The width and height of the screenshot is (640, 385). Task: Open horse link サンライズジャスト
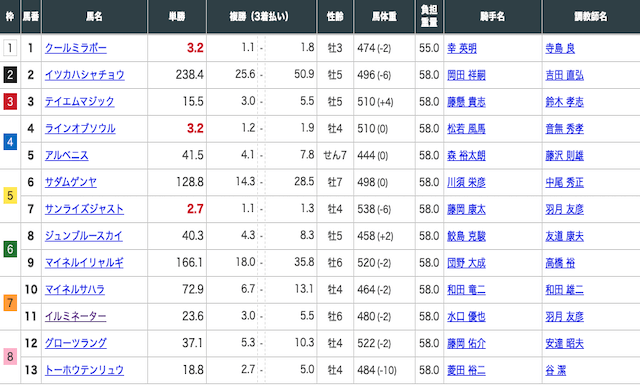84,209
